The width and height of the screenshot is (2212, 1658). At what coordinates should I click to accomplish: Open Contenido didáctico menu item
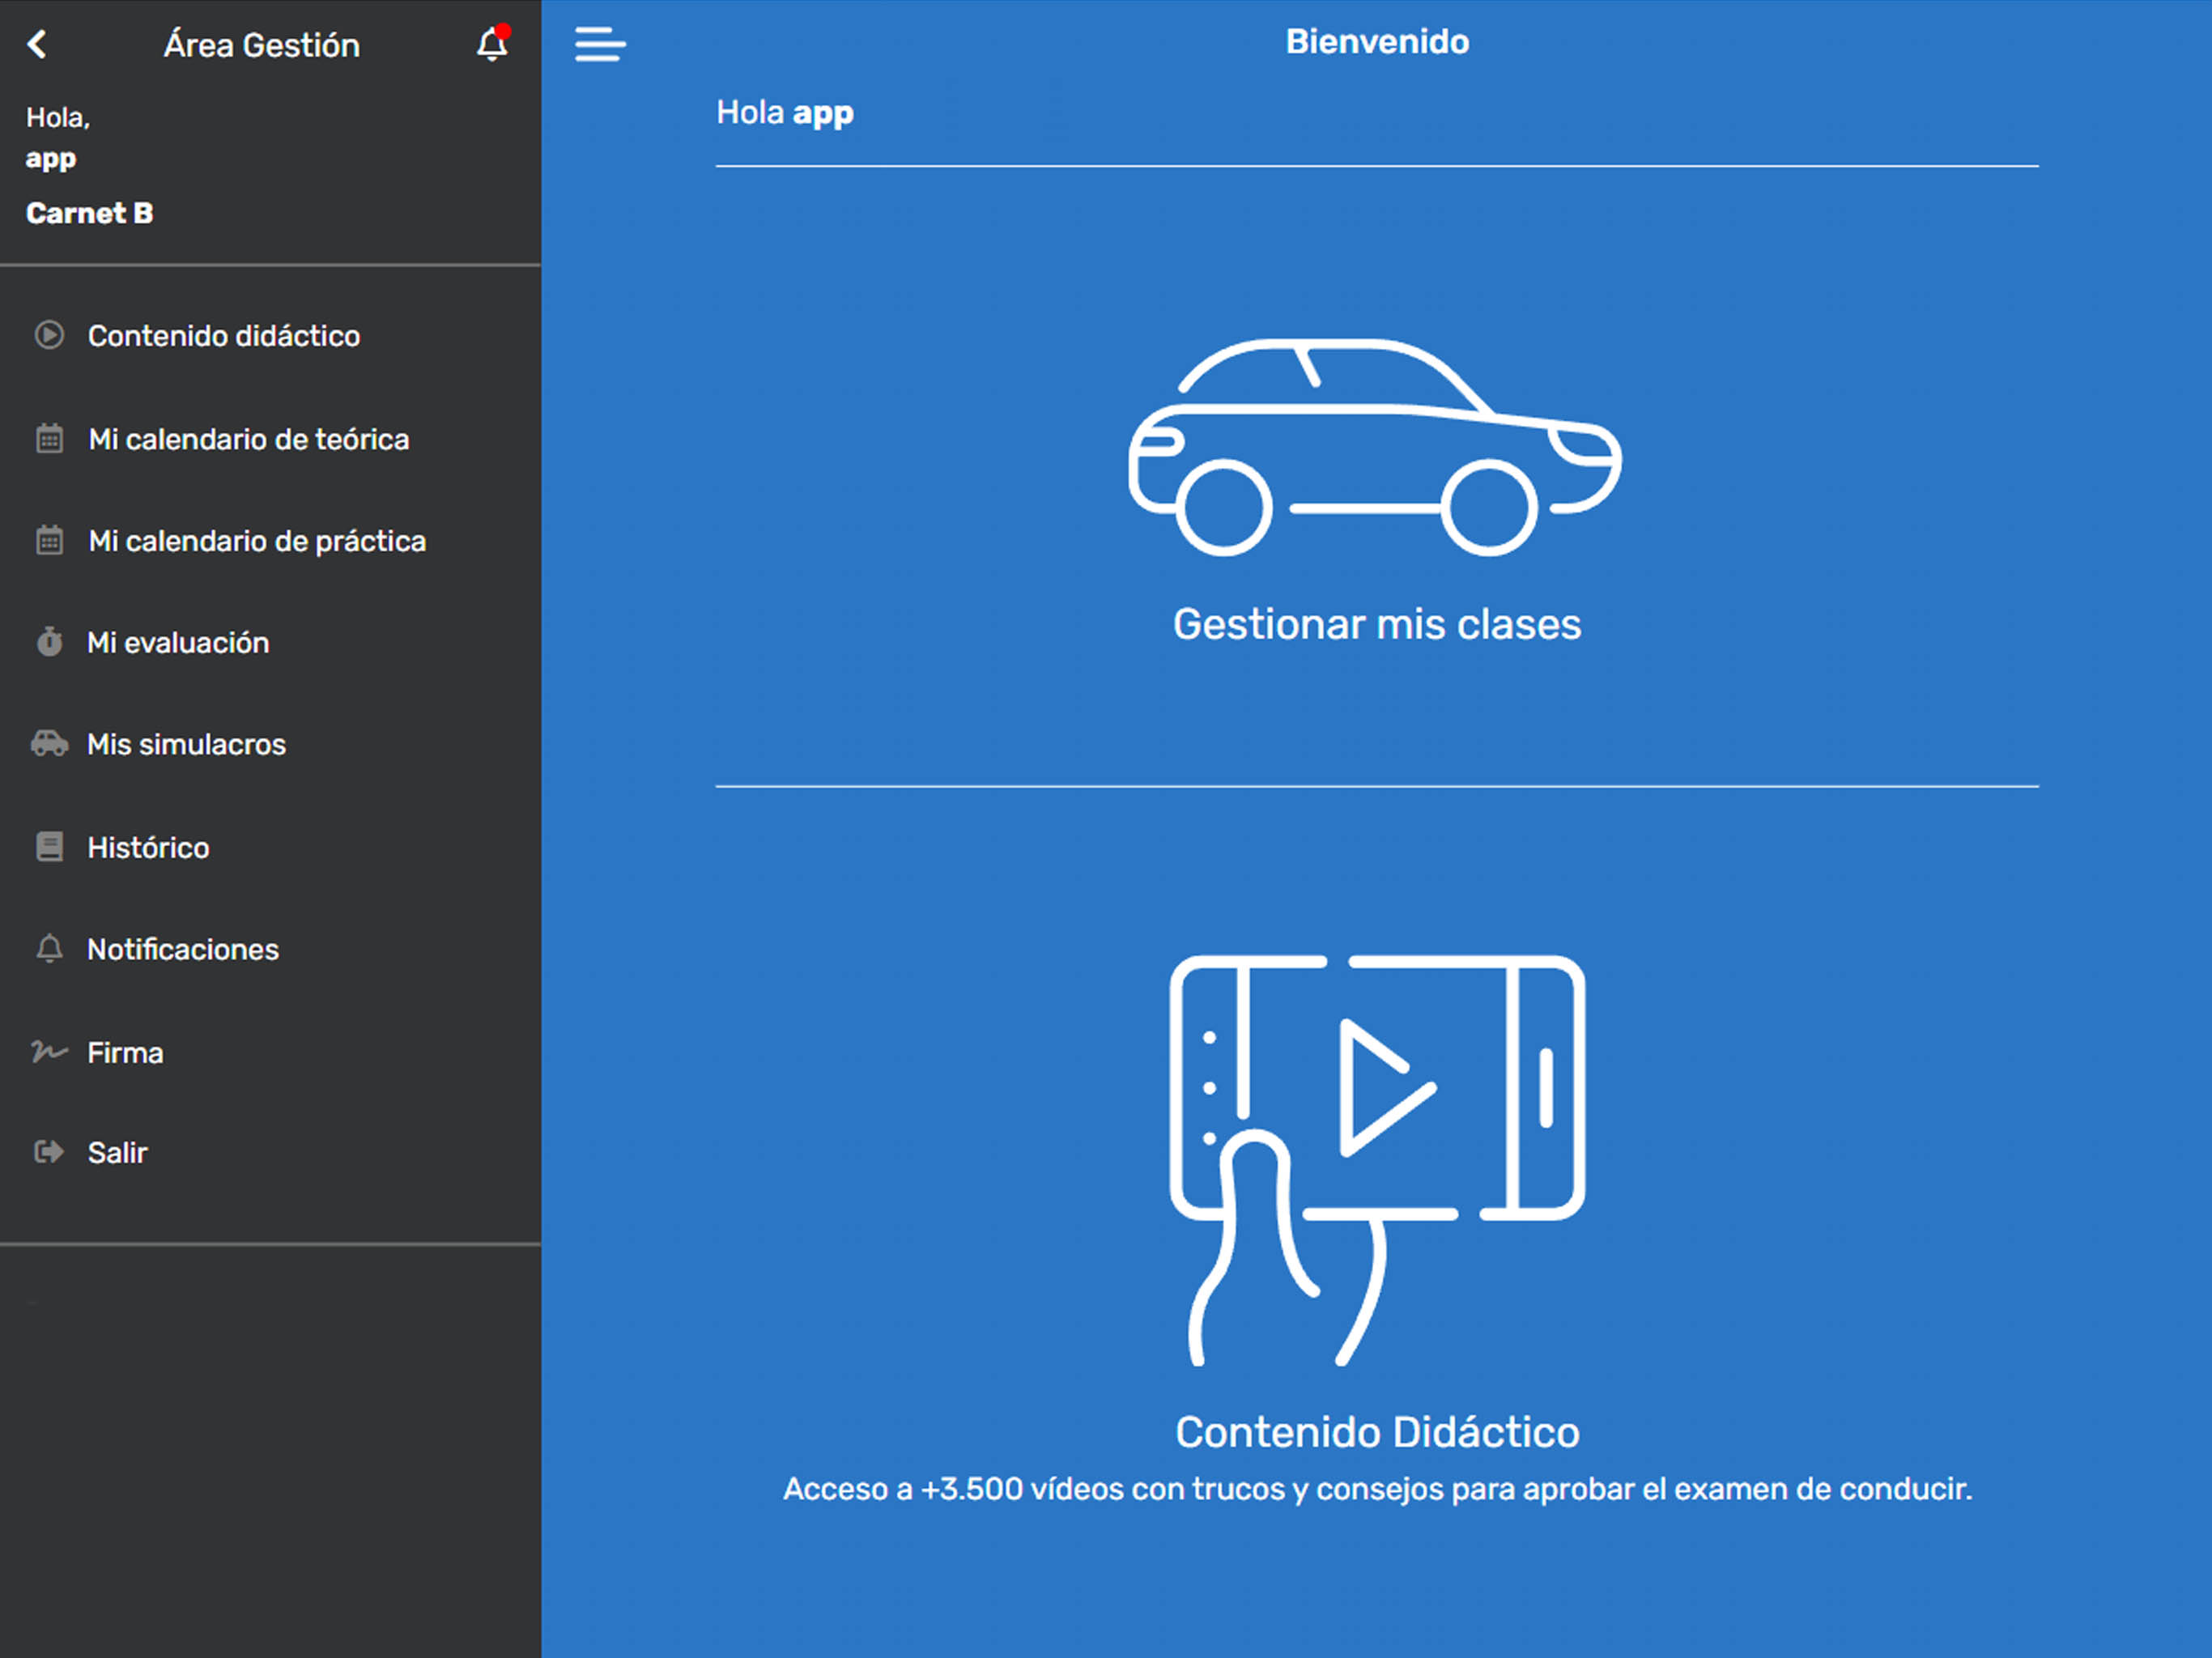[x=224, y=336]
